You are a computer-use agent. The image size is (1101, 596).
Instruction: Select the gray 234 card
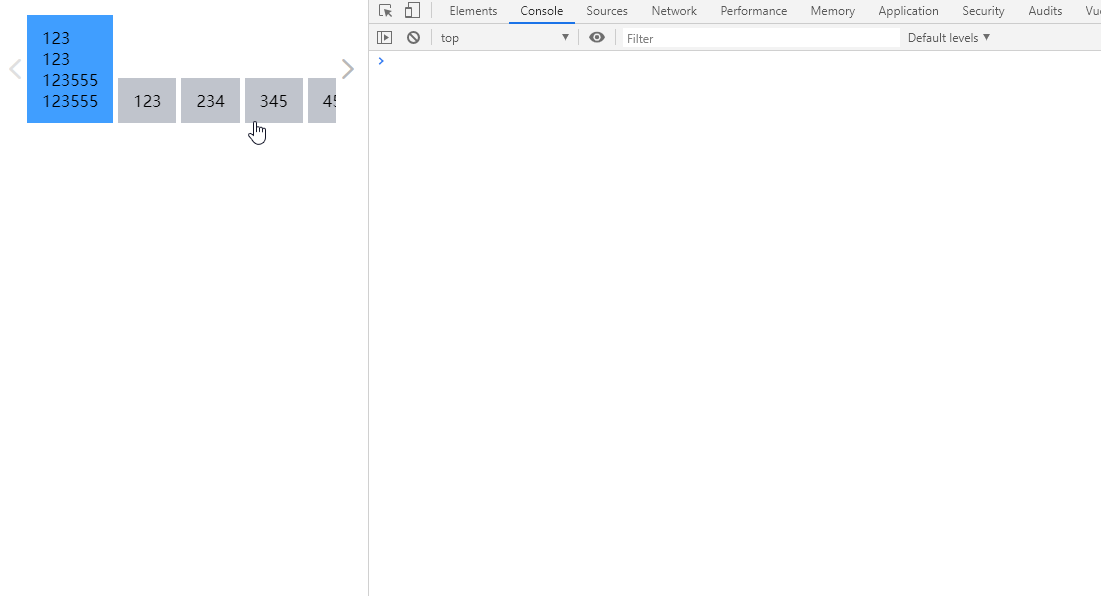pos(210,100)
